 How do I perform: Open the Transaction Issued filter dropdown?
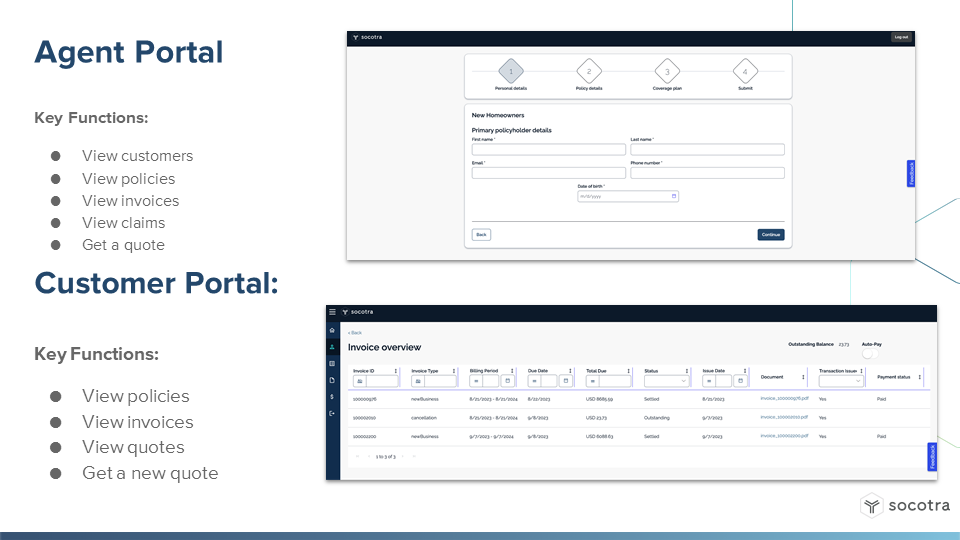841,381
